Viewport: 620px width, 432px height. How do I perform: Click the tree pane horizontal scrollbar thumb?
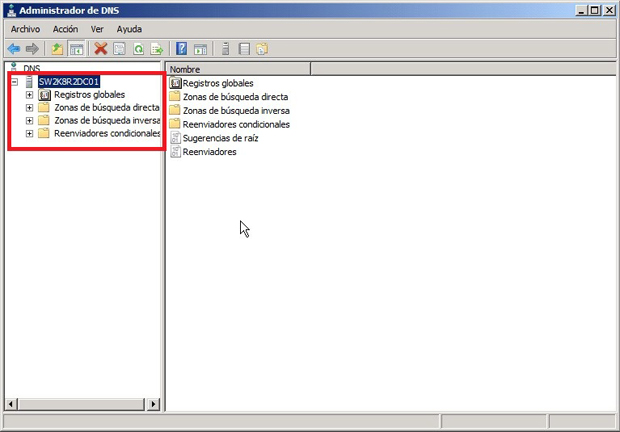tap(81, 404)
